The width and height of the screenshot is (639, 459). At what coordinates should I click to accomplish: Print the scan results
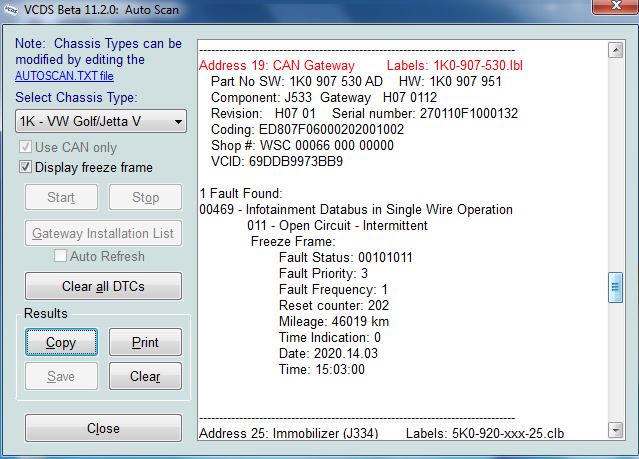[x=145, y=342]
